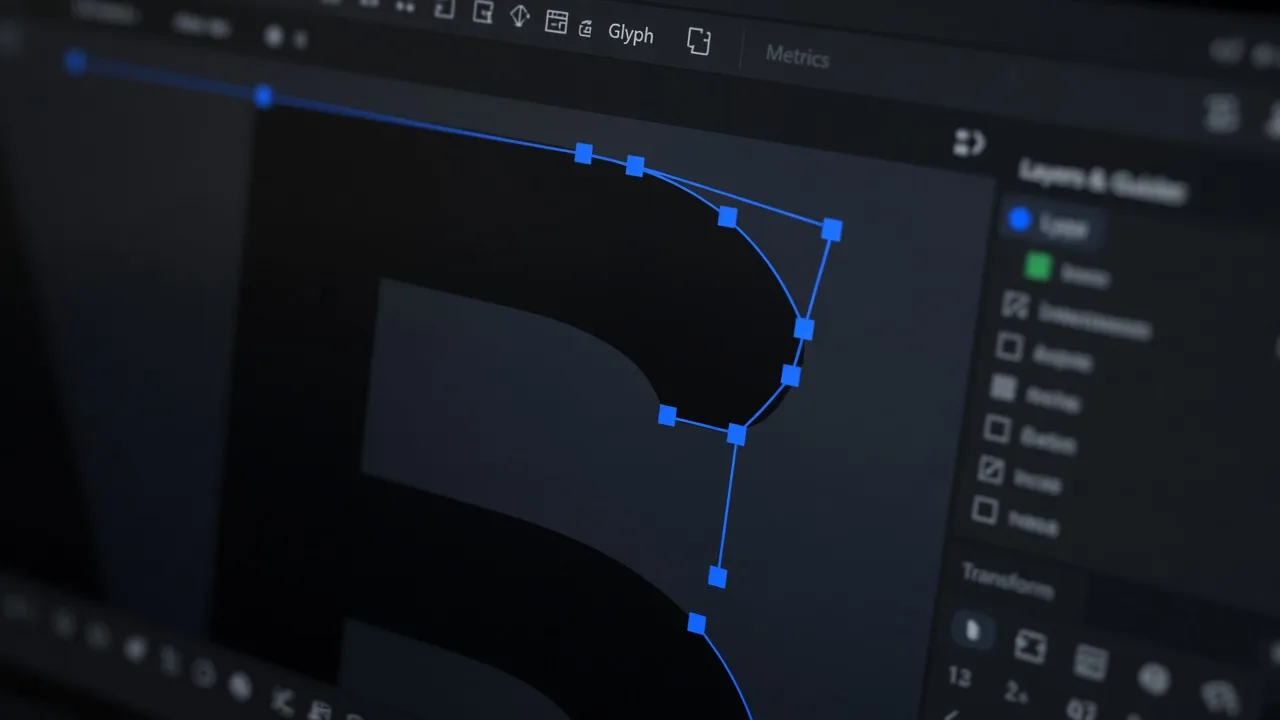Click the "12" value in Transform panel
The width and height of the screenshot is (1280, 720).
959,677
